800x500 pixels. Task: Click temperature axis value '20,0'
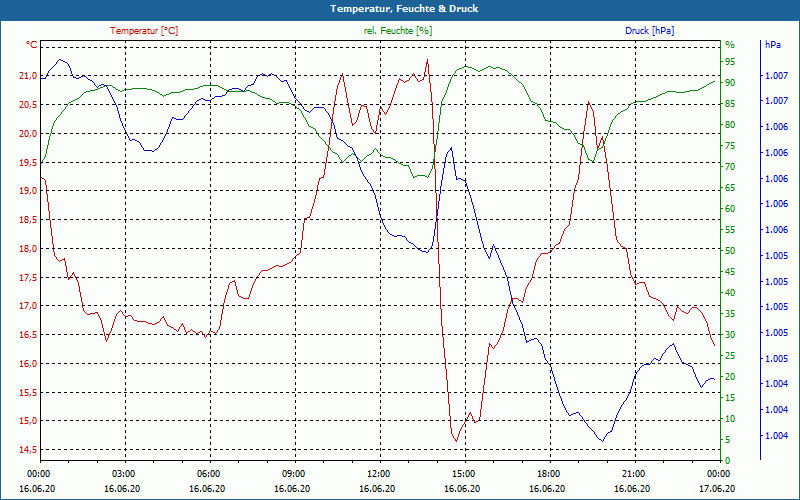pyautogui.click(x=29, y=134)
